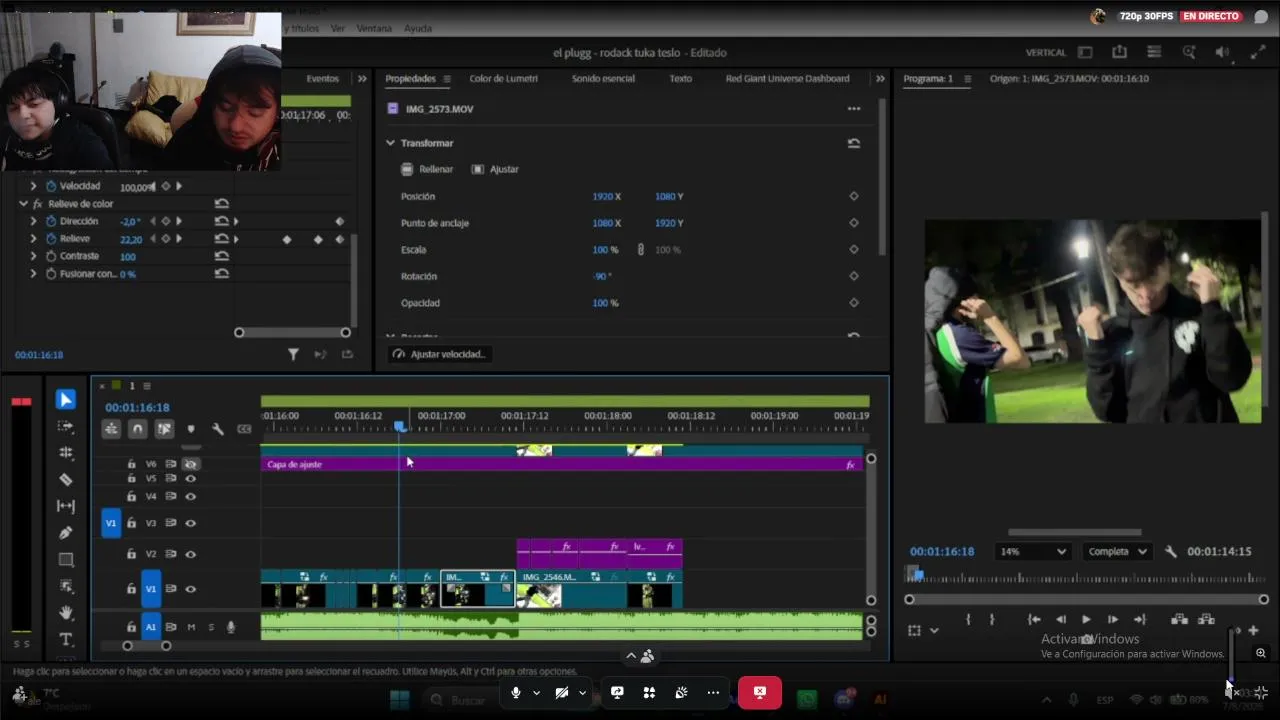
Task: Toggle V6 track output visibility
Action: tap(190, 464)
